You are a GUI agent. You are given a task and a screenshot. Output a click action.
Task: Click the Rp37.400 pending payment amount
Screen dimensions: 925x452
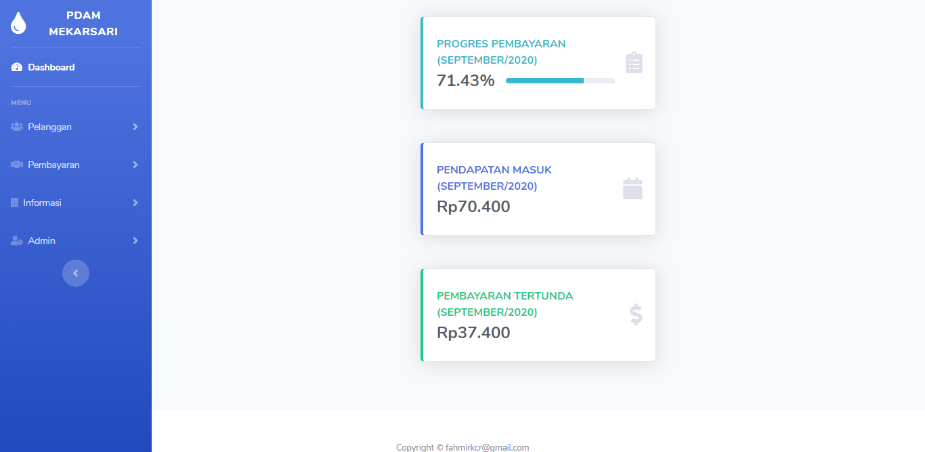pyautogui.click(x=473, y=333)
